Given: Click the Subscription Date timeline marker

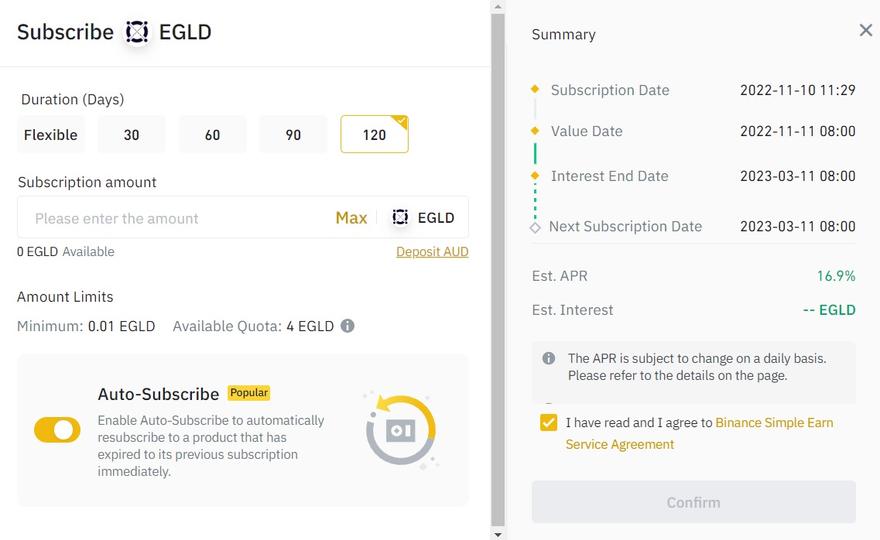Looking at the screenshot, I should point(535,90).
